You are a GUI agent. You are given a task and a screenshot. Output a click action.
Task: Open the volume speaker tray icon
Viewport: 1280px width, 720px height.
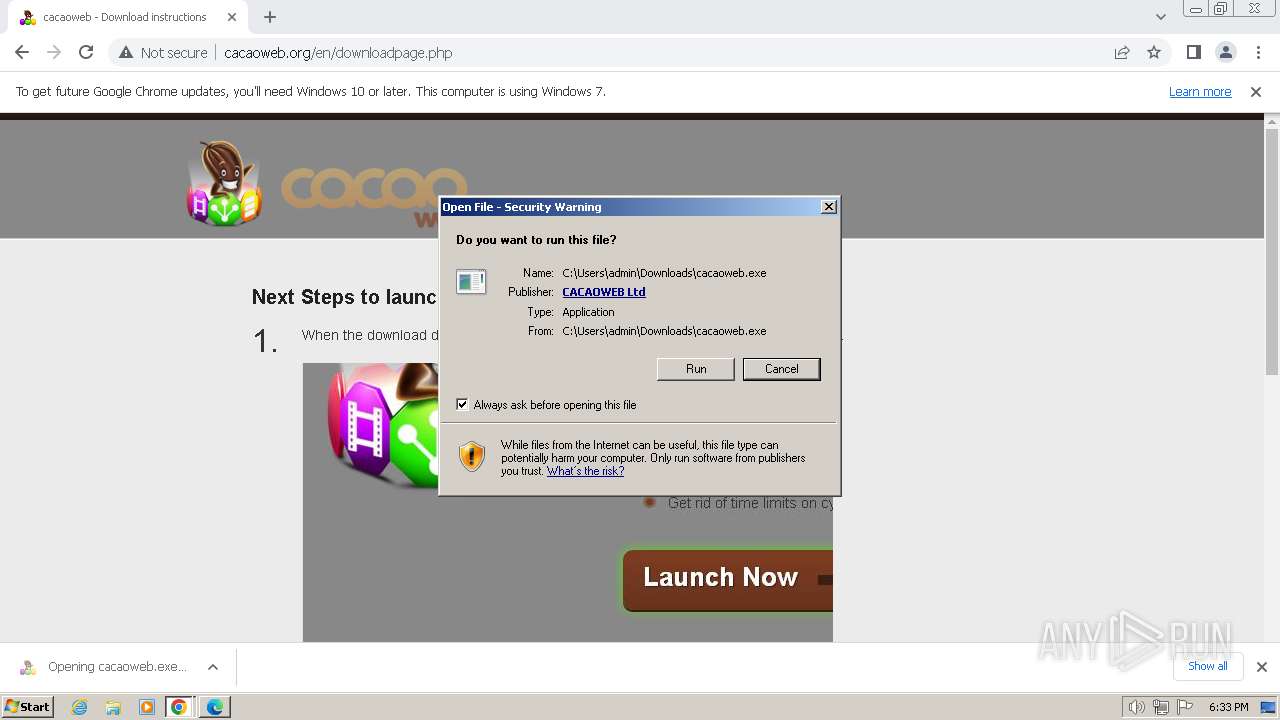(1136, 707)
